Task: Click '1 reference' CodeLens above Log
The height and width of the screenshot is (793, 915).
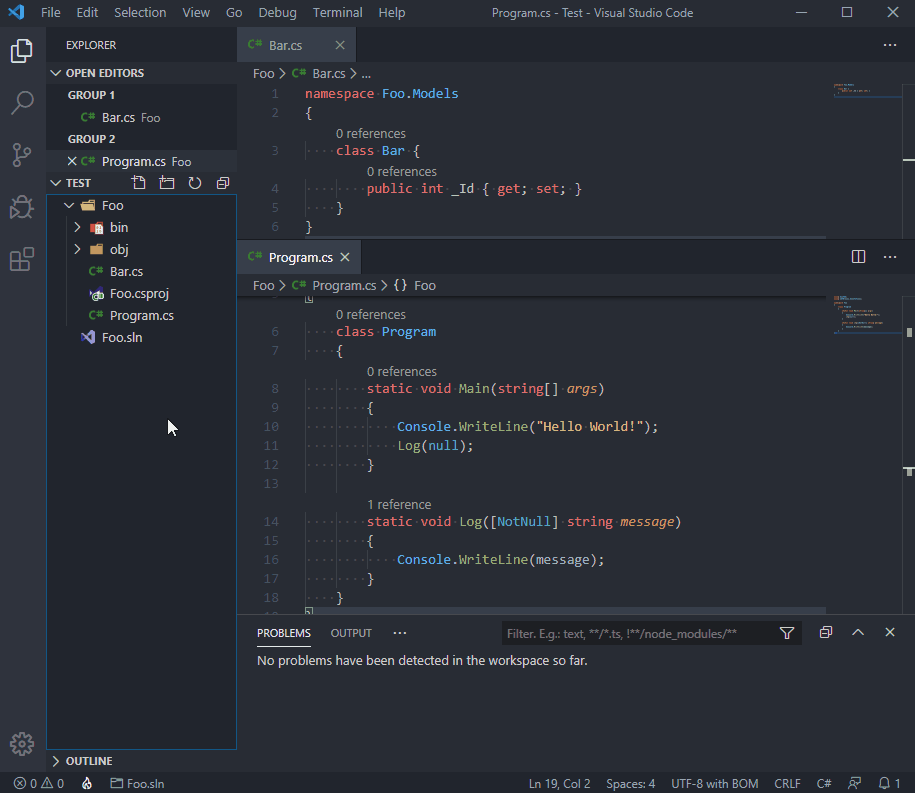Action: pyautogui.click(x=399, y=504)
